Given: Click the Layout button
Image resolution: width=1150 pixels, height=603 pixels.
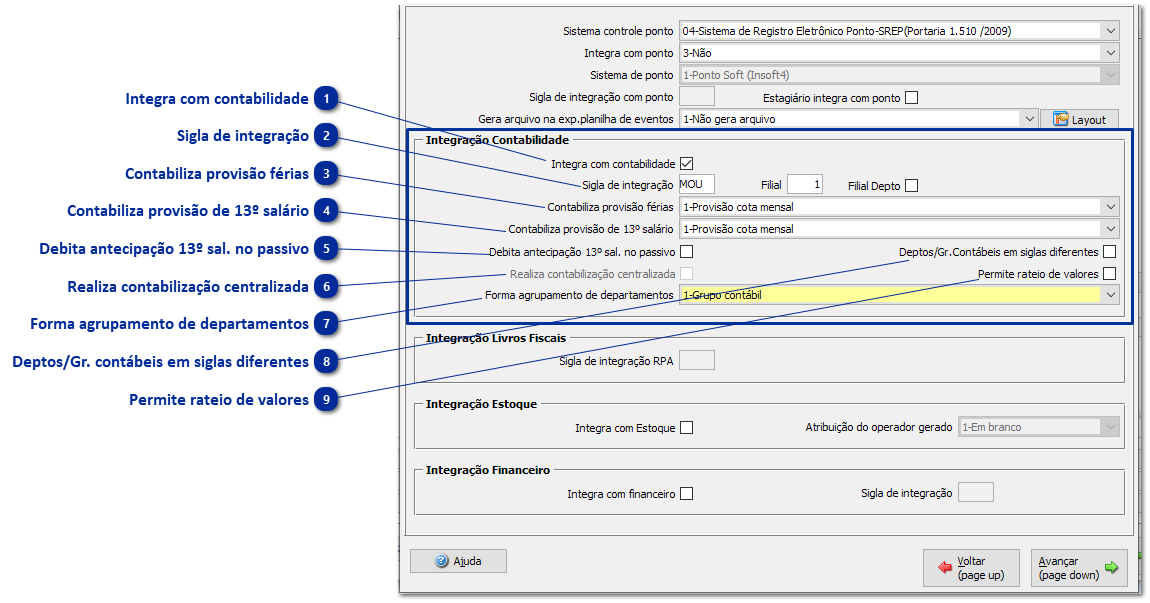Looking at the screenshot, I should pyautogui.click(x=1079, y=119).
